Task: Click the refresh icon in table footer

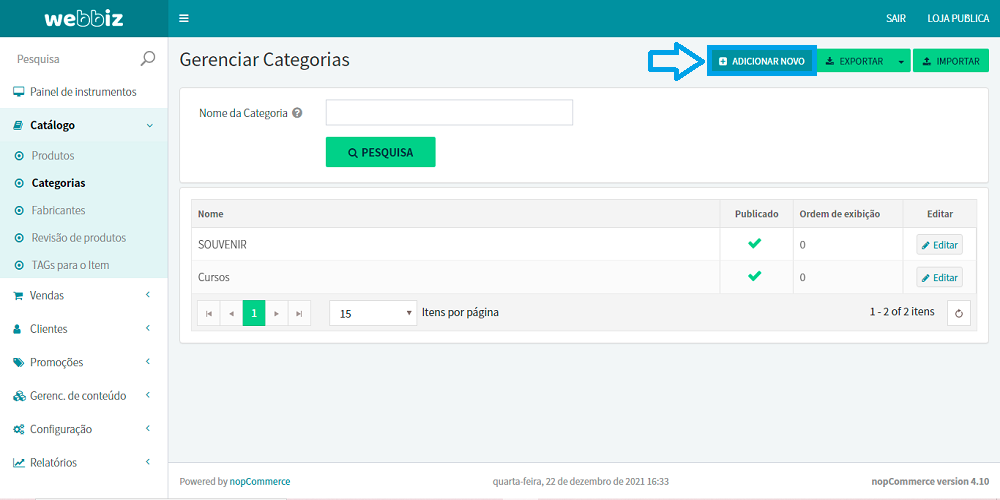Action: (x=958, y=313)
